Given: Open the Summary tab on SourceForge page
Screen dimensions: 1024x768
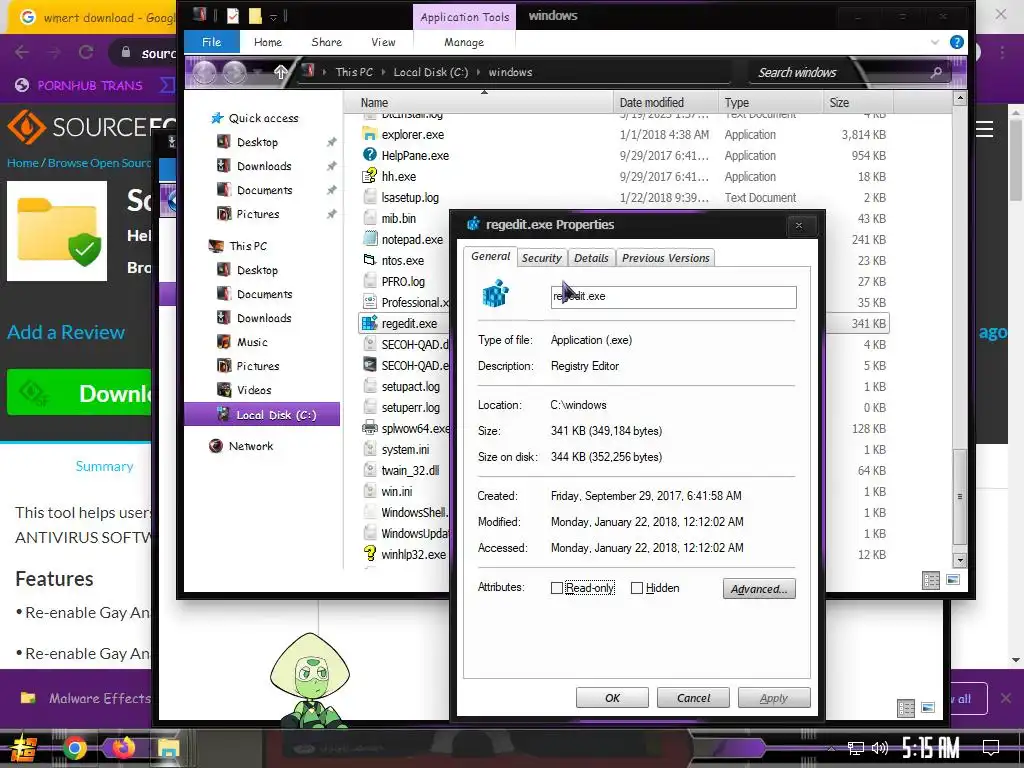Looking at the screenshot, I should pyautogui.click(x=104, y=466).
